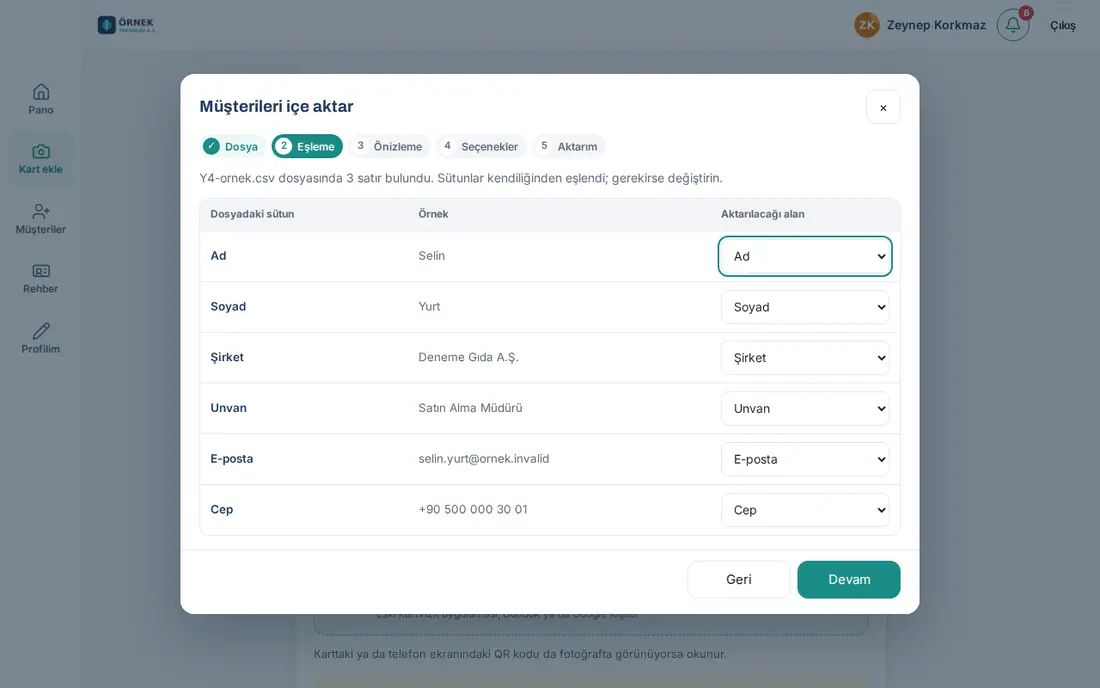Open Müşteriler from the sidebar

[x=41, y=219]
